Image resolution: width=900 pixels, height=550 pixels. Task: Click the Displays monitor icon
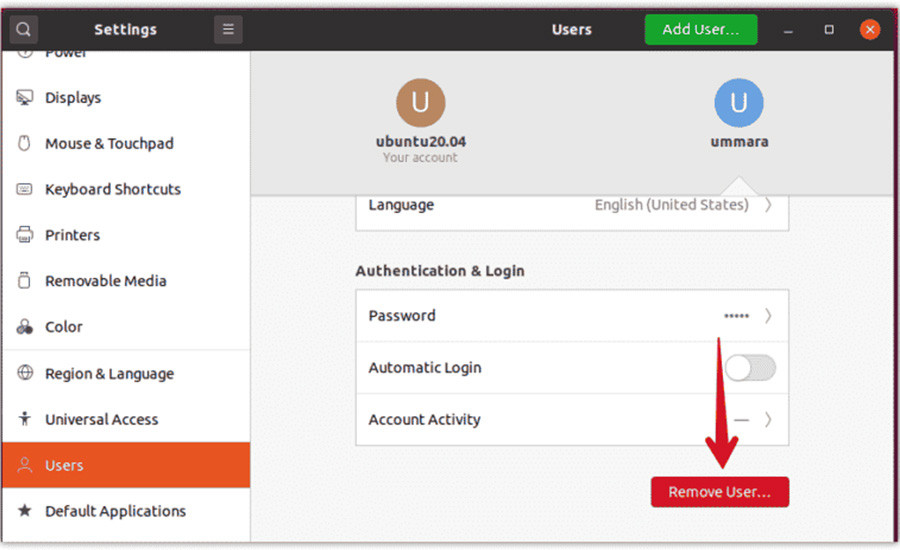click(24, 98)
